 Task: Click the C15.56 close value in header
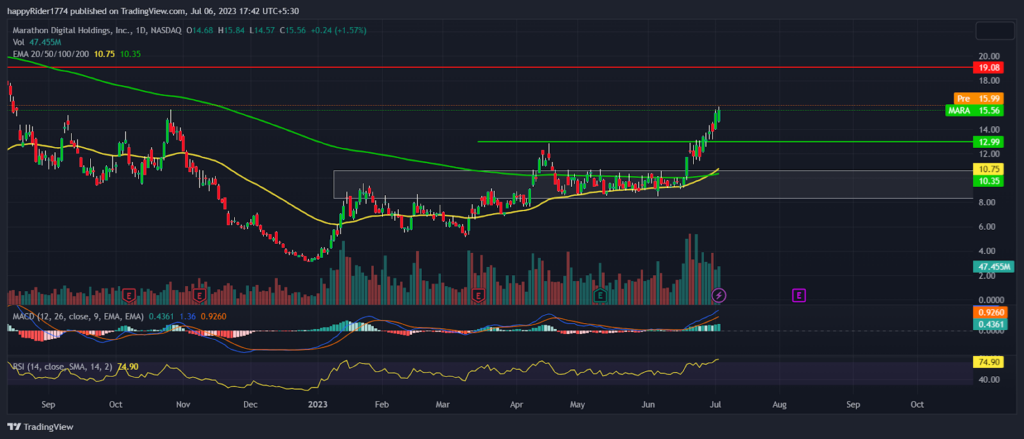pyautogui.click(x=295, y=30)
